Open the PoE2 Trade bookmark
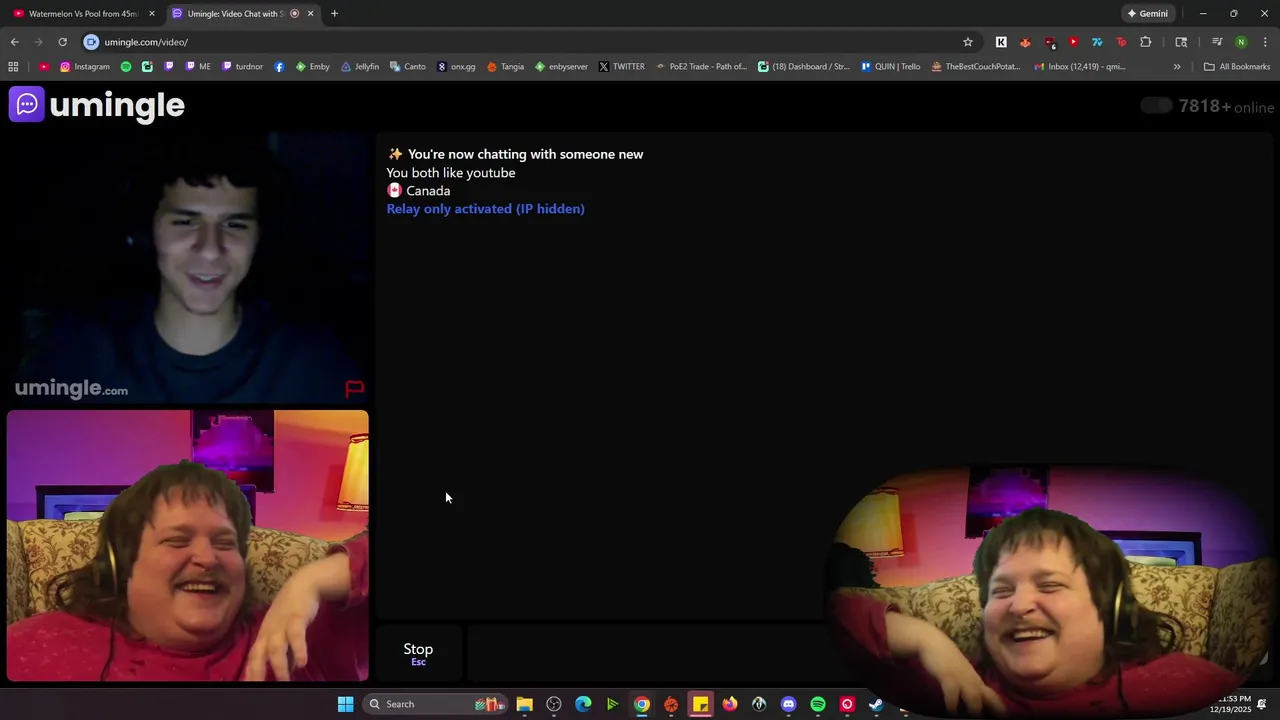Screen dimensions: 1280x720 pos(701,67)
